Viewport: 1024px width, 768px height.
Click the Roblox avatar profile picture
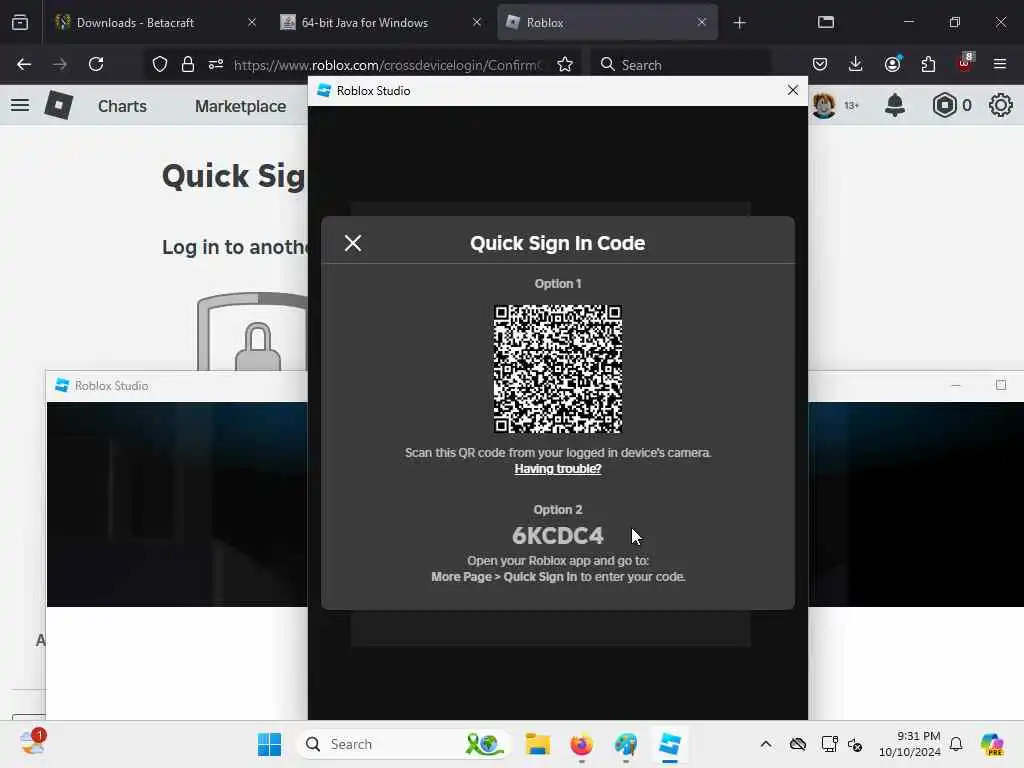[824, 105]
